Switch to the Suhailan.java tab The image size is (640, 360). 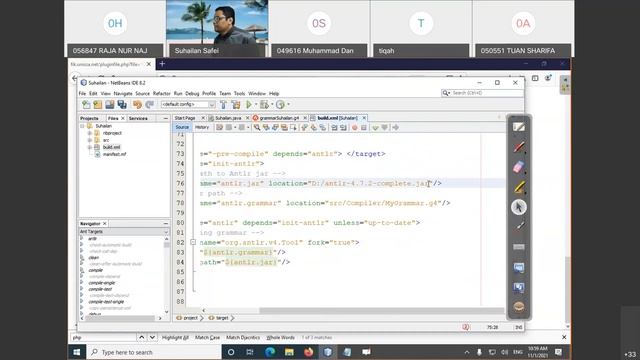click(x=228, y=118)
